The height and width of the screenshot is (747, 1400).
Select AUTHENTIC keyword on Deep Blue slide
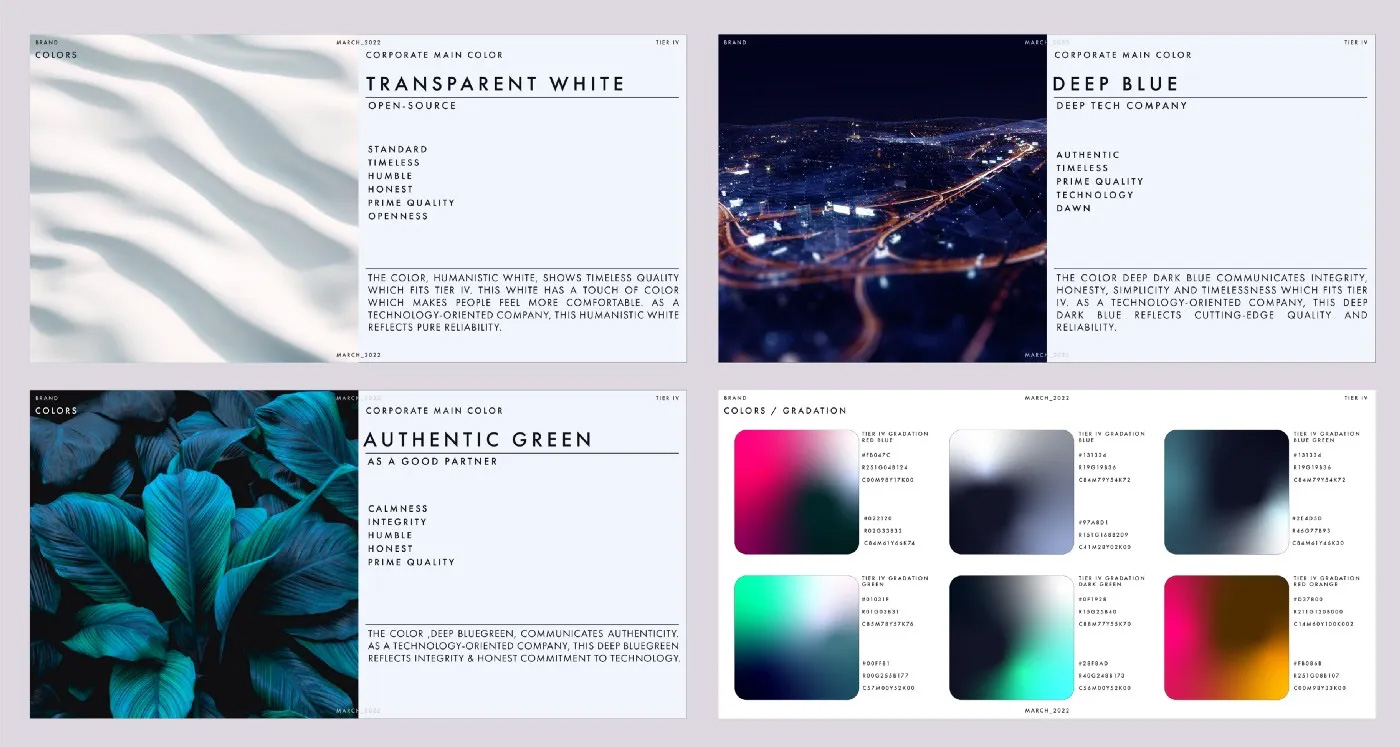[x=1088, y=155]
